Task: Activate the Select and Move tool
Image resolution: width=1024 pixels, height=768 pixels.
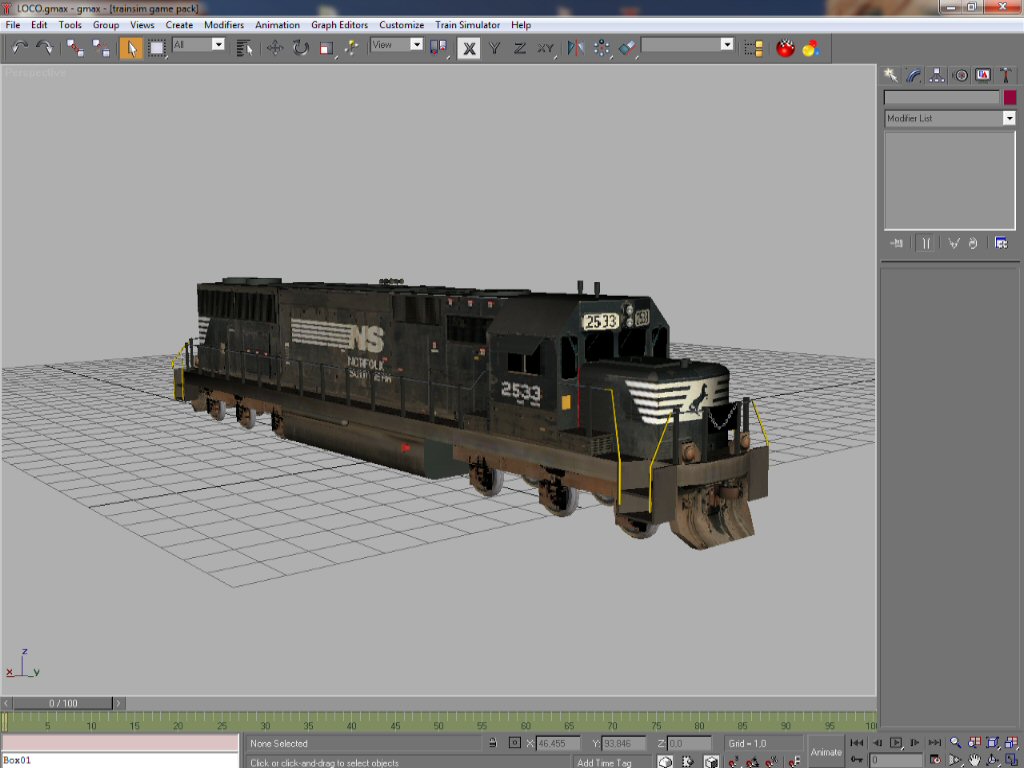Action: pyautogui.click(x=275, y=48)
